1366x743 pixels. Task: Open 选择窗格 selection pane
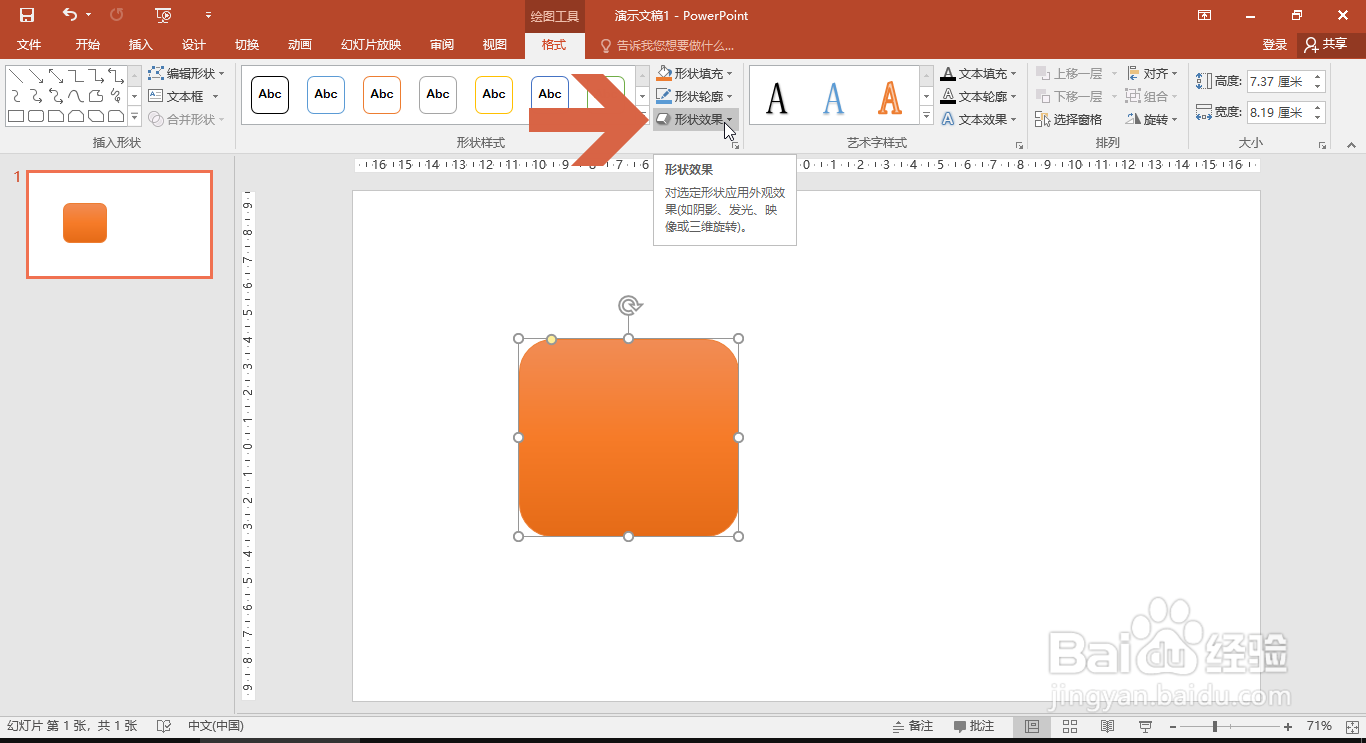point(1069,119)
